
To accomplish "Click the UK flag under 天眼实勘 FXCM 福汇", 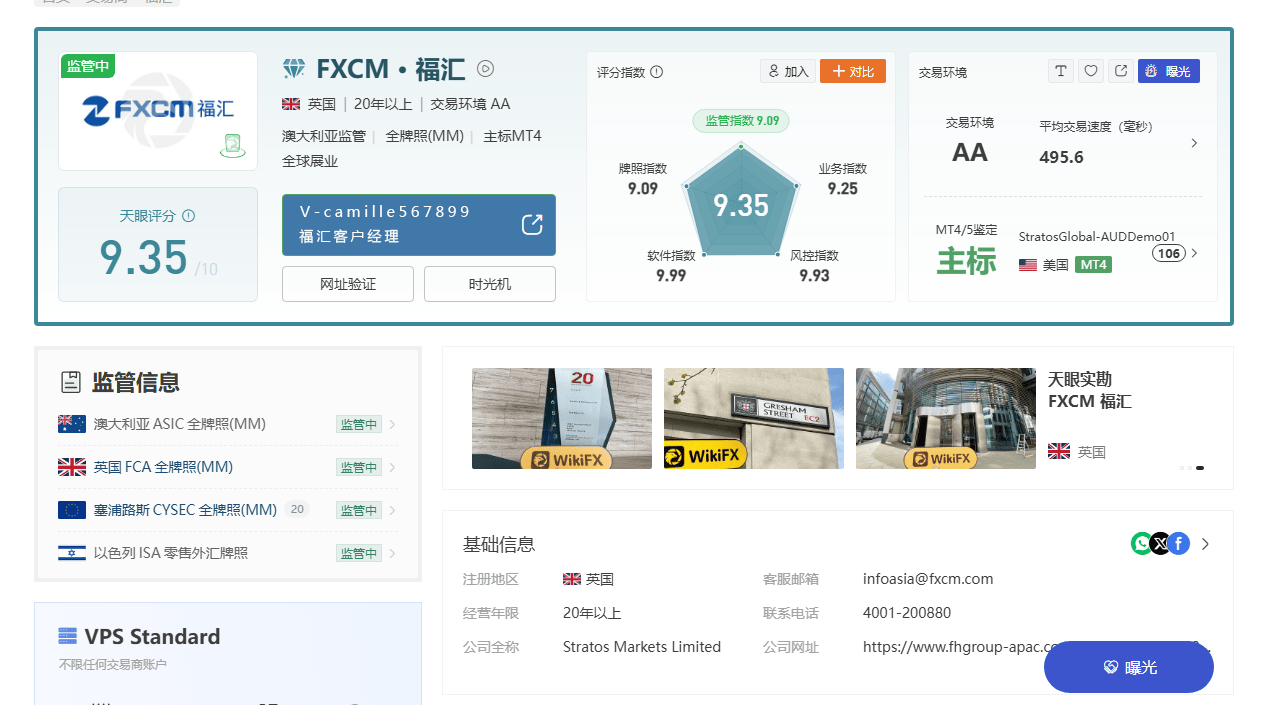I will 1059,452.
